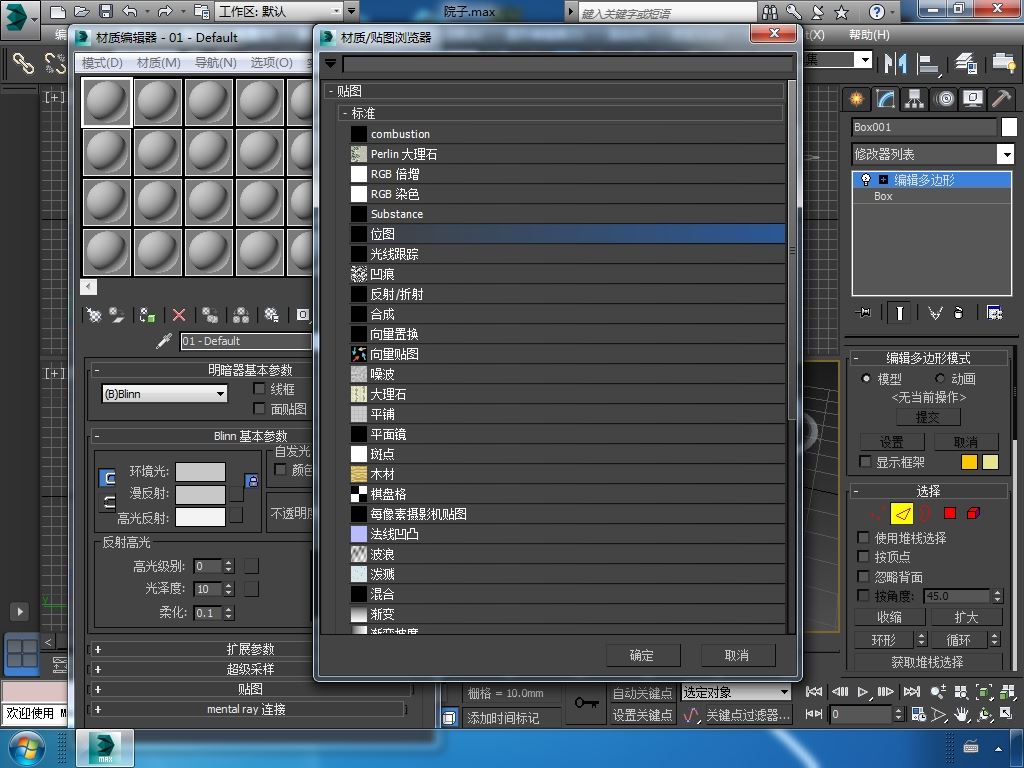The height and width of the screenshot is (768, 1024).
Task: Enable the 按角度 checkbox
Action: tap(863, 596)
